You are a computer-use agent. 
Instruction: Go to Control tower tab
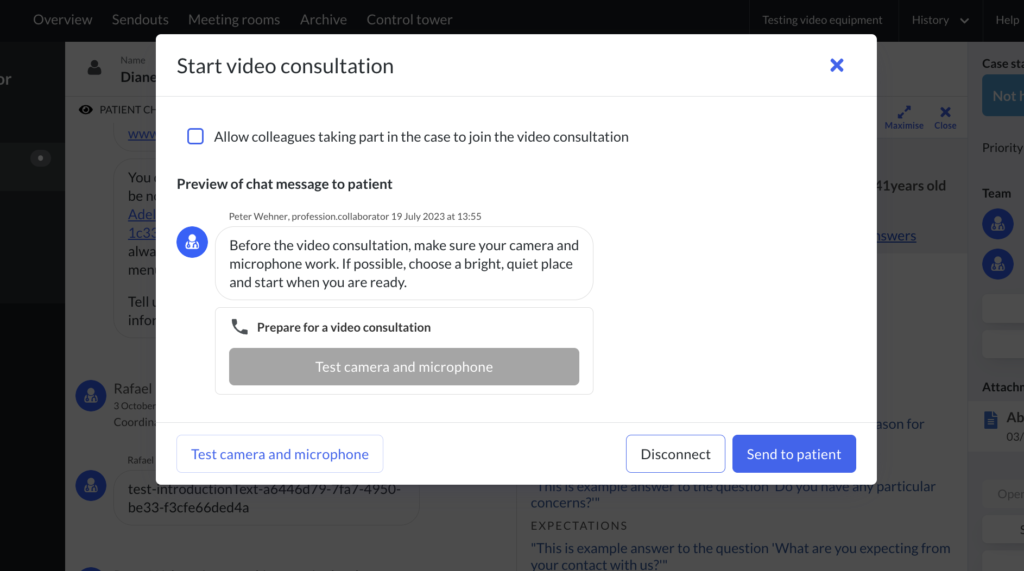409,20
